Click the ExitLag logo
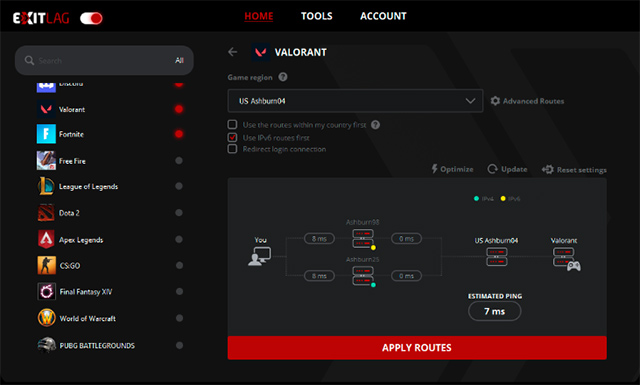The width and height of the screenshot is (640, 385). point(41,18)
